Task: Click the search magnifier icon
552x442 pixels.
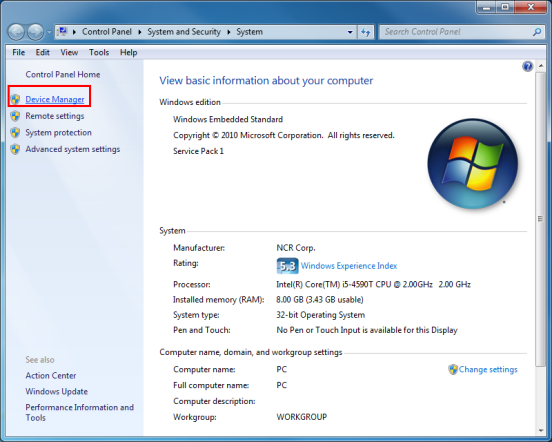Action: point(537,32)
